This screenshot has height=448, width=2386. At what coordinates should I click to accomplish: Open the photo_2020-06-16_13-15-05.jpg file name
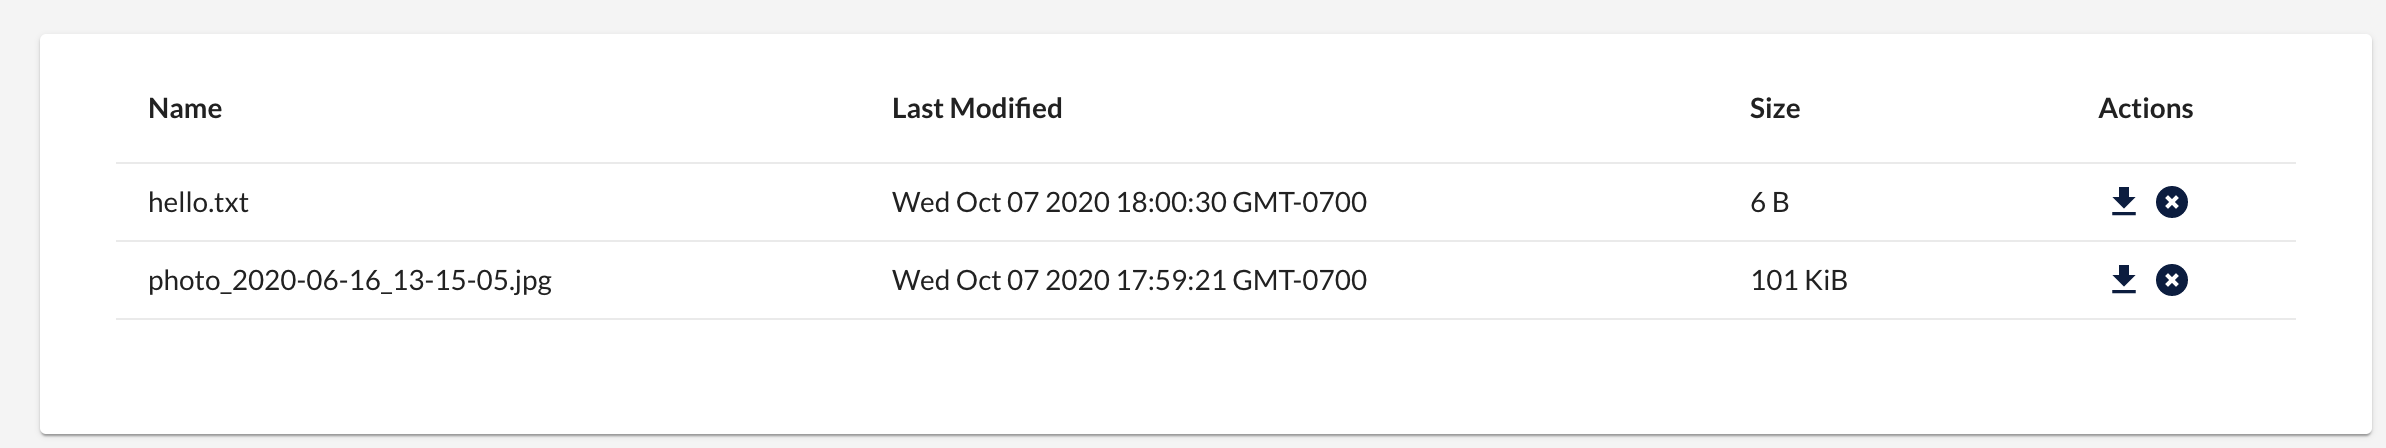click(x=350, y=281)
